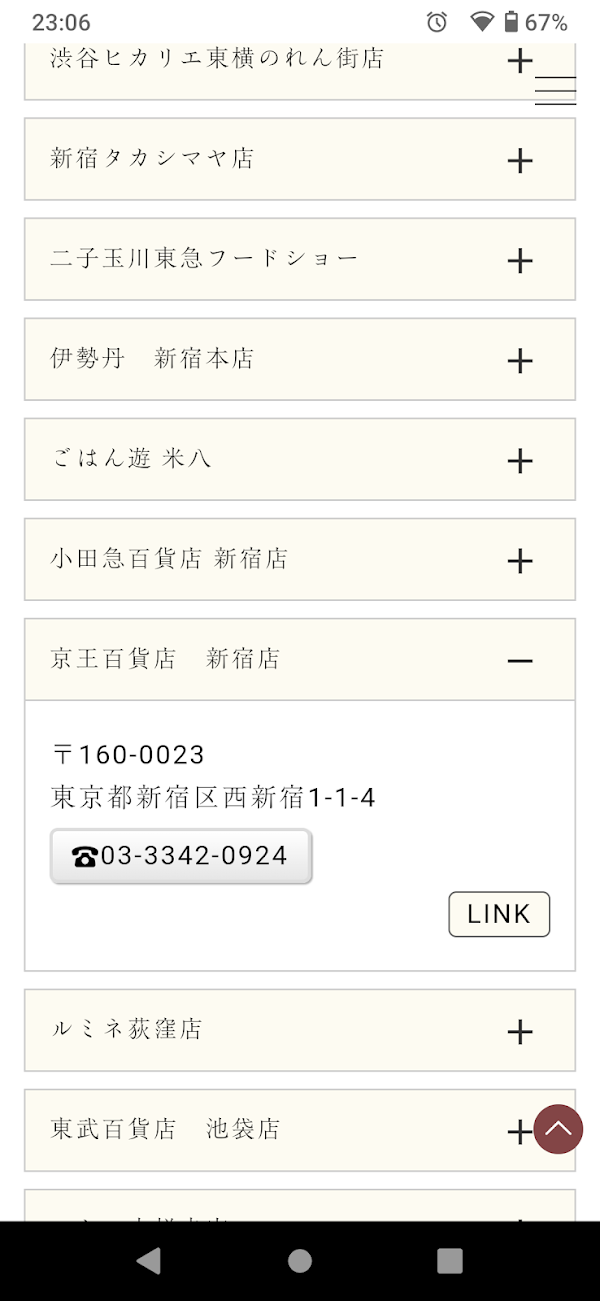The width and height of the screenshot is (600, 1301).
Task: Expand 伊勢丹 新宿本店 with plus icon
Action: (520, 360)
